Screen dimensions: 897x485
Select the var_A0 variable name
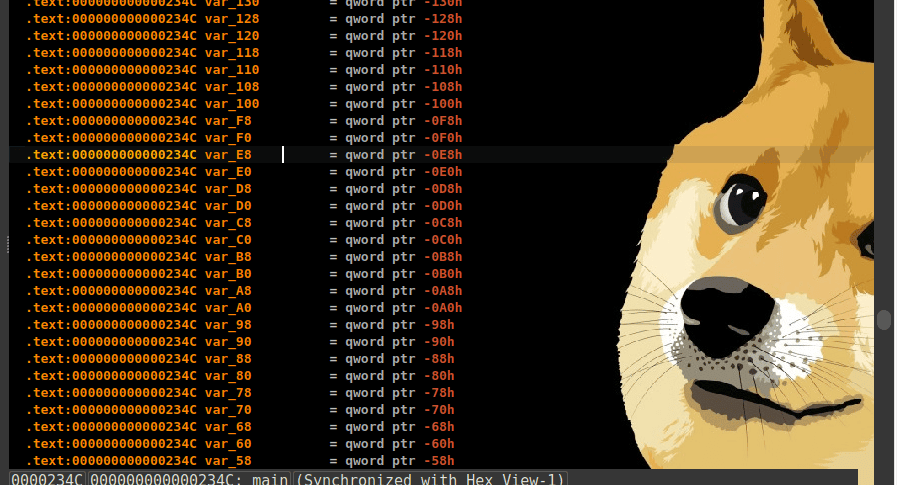pyautogui.click(x=228, y=308)
